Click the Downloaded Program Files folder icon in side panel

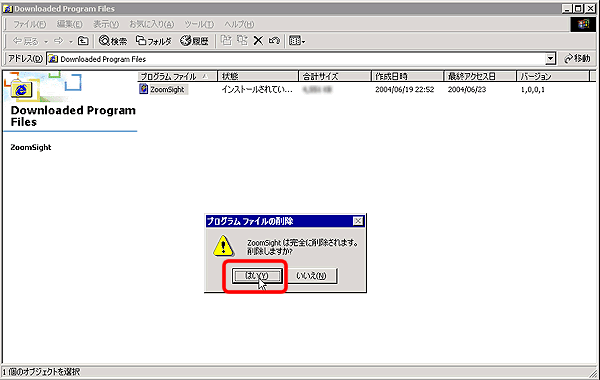(21, 89)
